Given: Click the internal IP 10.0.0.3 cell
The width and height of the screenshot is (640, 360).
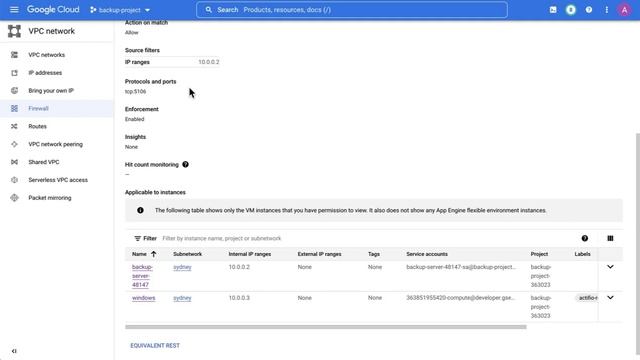Looking at the screenshot, I should pos(239,298).
